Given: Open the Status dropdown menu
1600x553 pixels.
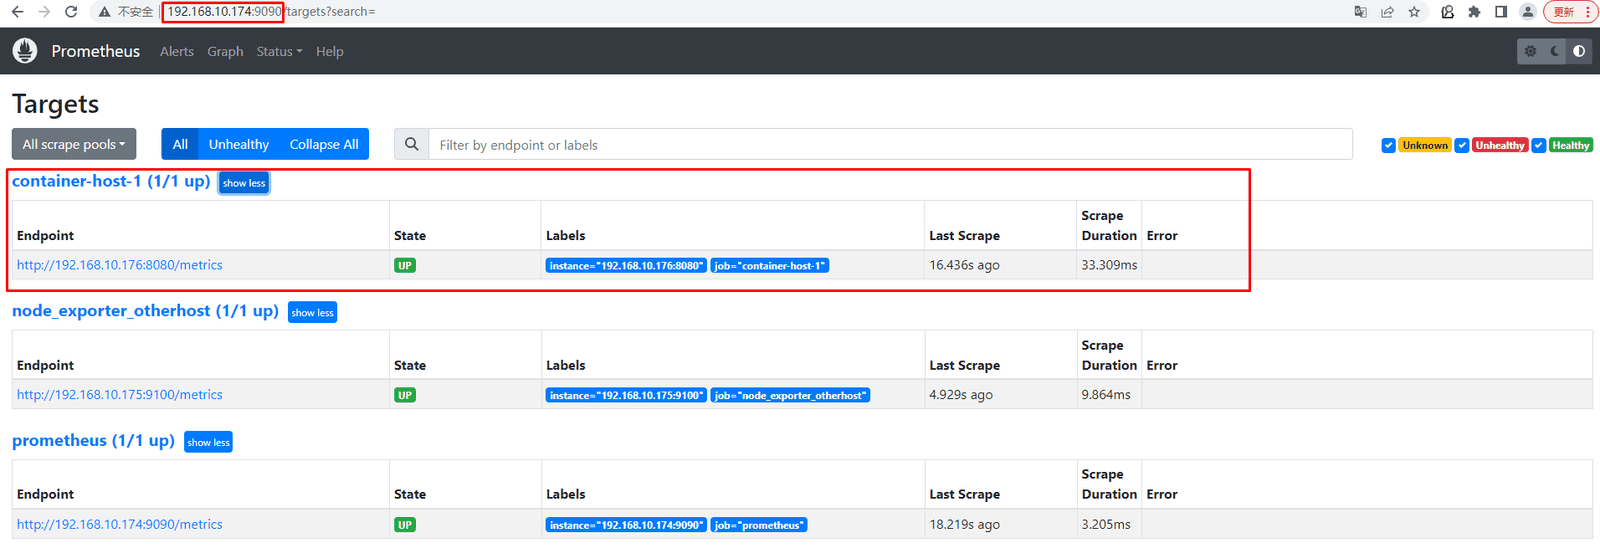Looking at the screenshot, I should (x=279, y=51).
